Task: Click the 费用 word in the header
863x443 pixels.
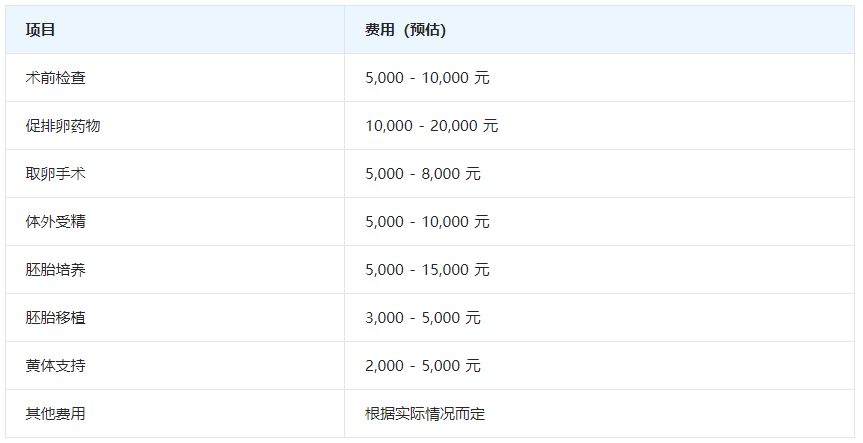Action: coord(380,30)
